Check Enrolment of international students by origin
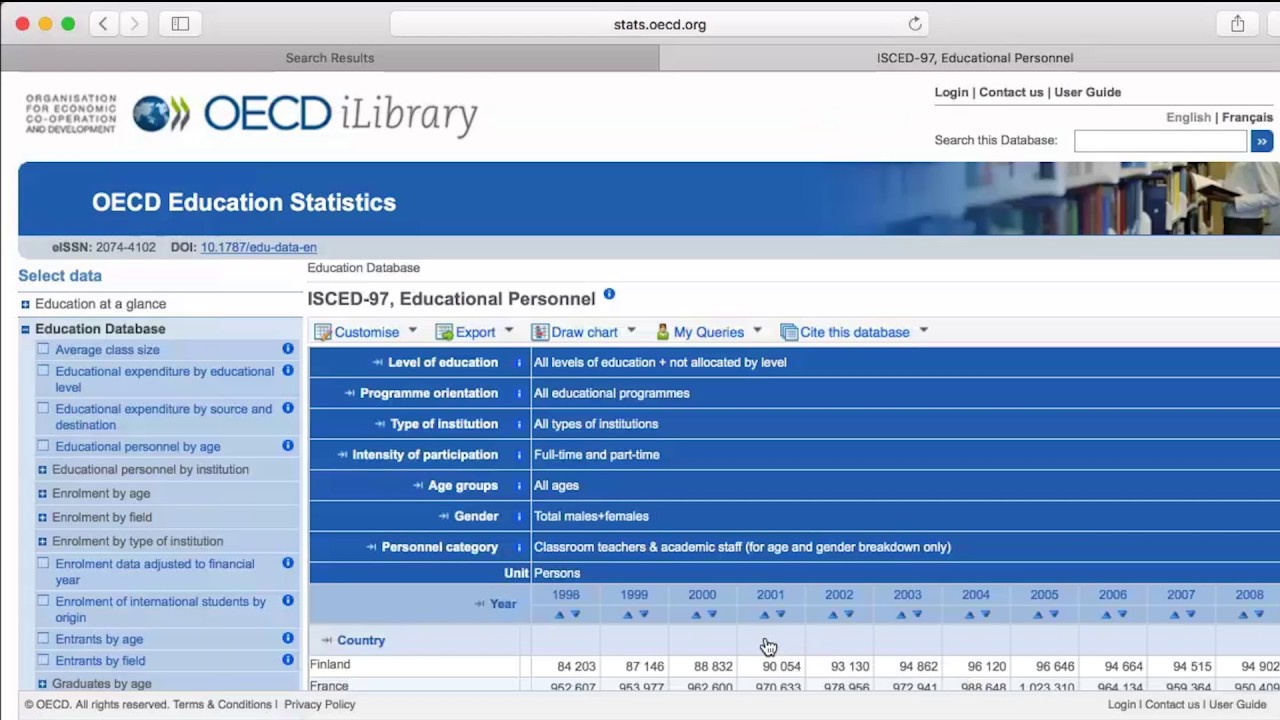The width and height of the screenshot is (1280, 720). coord(43,601)
